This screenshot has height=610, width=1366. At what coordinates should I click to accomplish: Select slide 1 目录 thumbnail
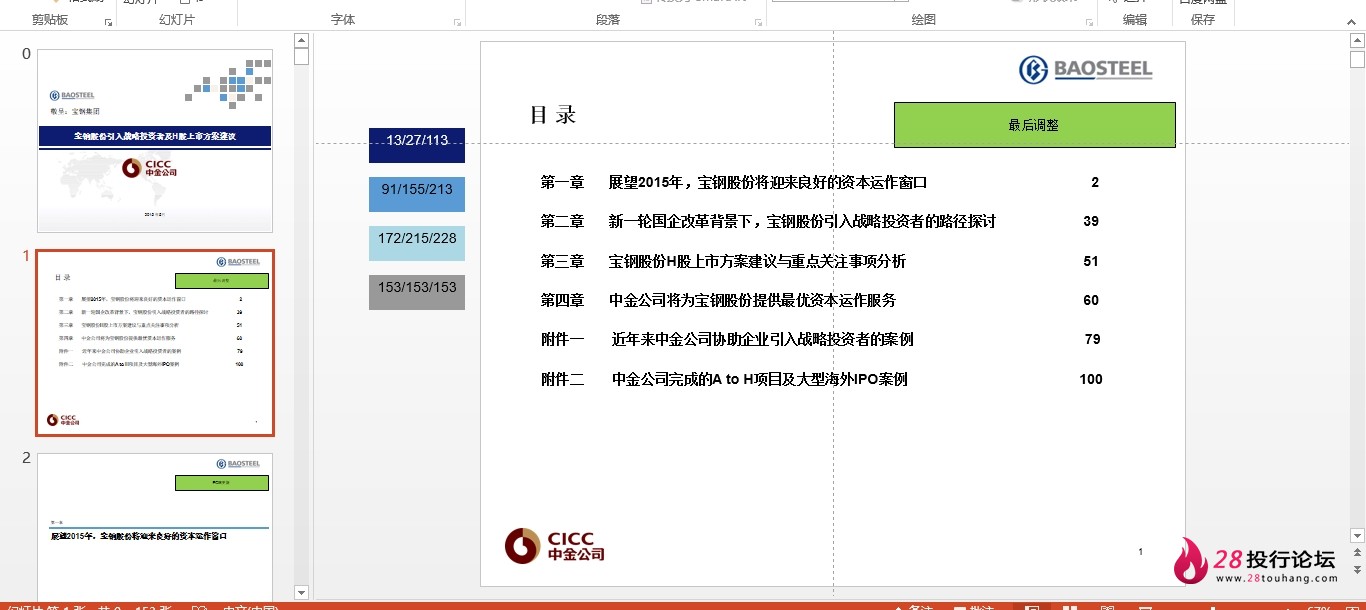coord(155,343)
